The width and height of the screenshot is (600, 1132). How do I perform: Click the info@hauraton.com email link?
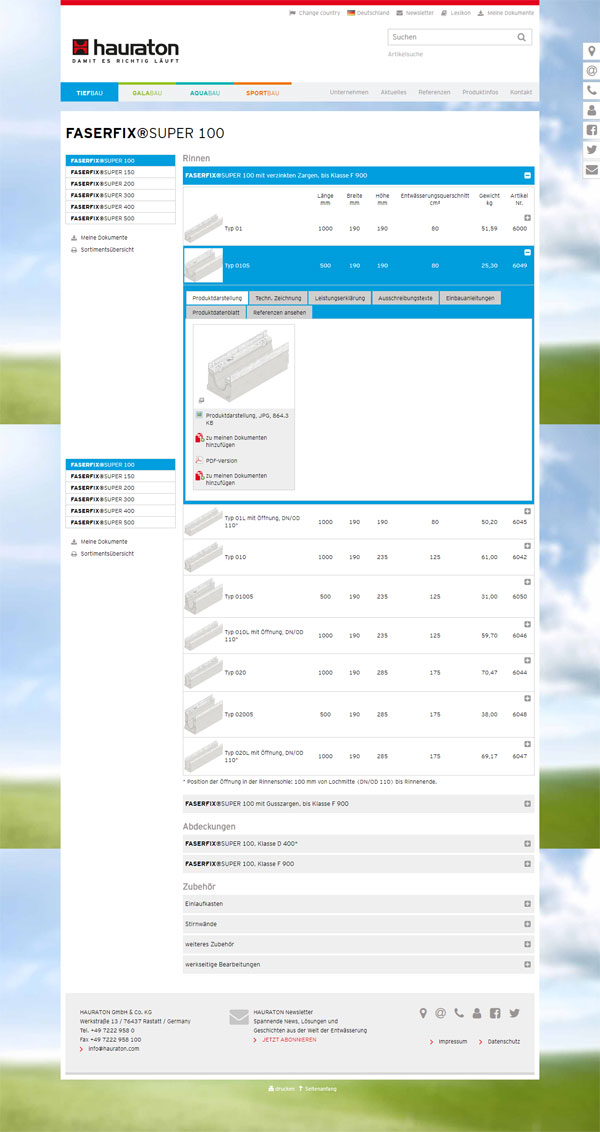113,1048
